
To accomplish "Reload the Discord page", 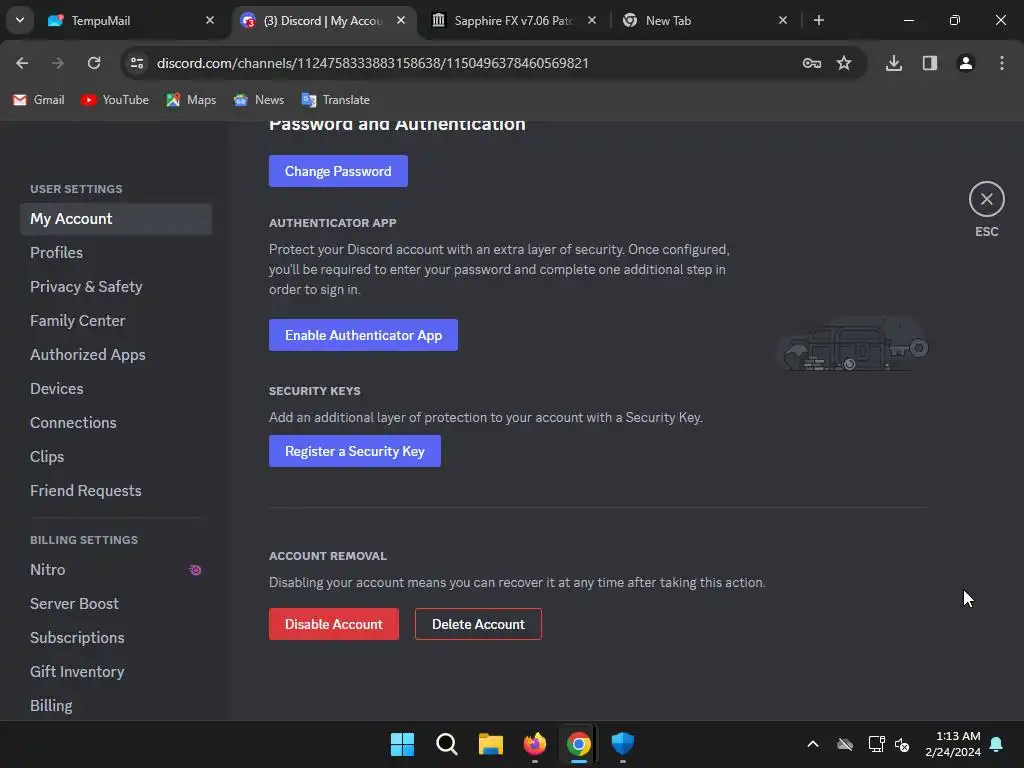I will [94, 63].
